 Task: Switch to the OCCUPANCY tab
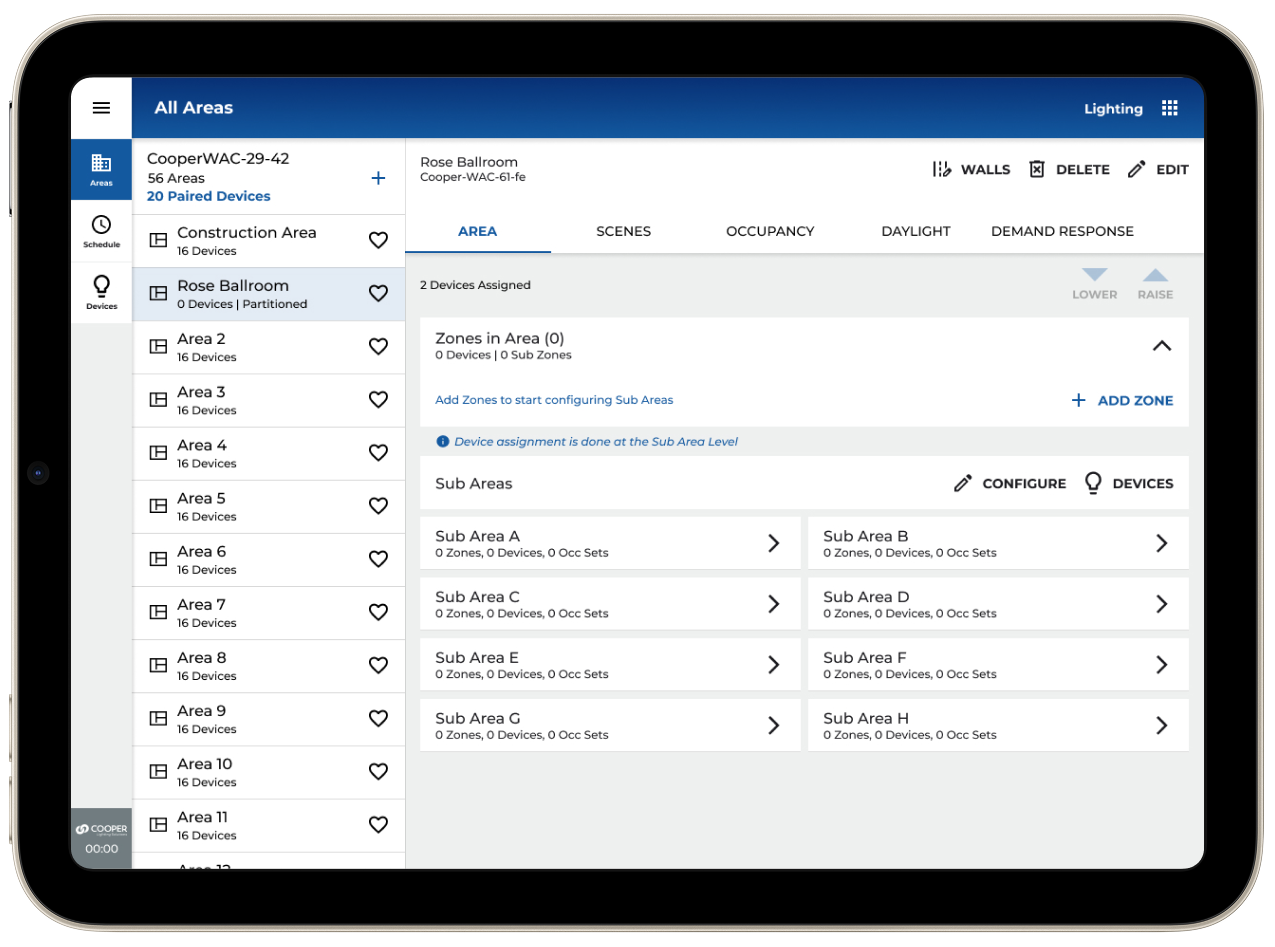coord(770,231)
